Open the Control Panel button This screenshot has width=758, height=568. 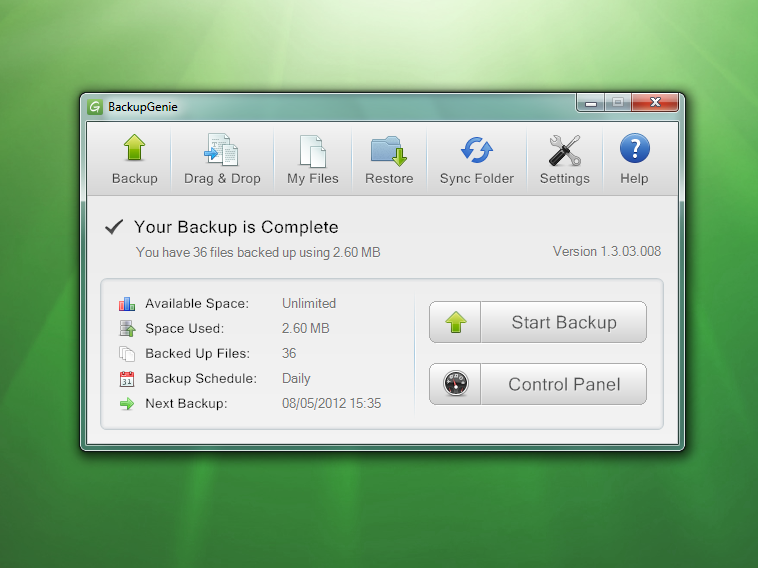click(x=538, y=384)
